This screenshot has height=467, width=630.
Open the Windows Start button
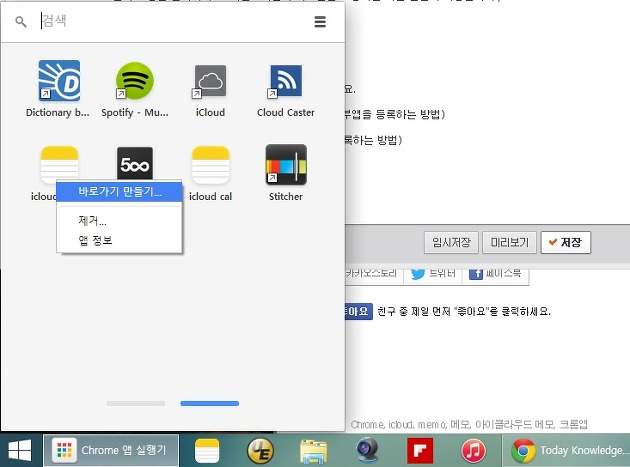[20, 450]
